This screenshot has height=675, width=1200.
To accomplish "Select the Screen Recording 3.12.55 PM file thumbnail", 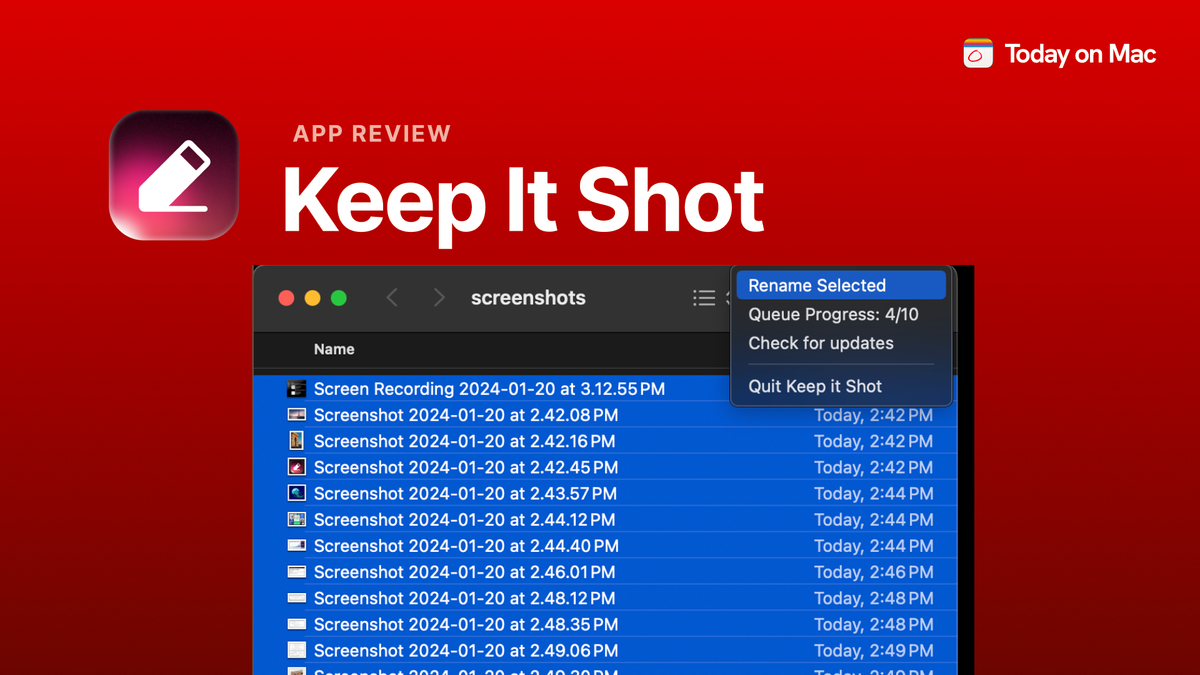I will [296, 389].
